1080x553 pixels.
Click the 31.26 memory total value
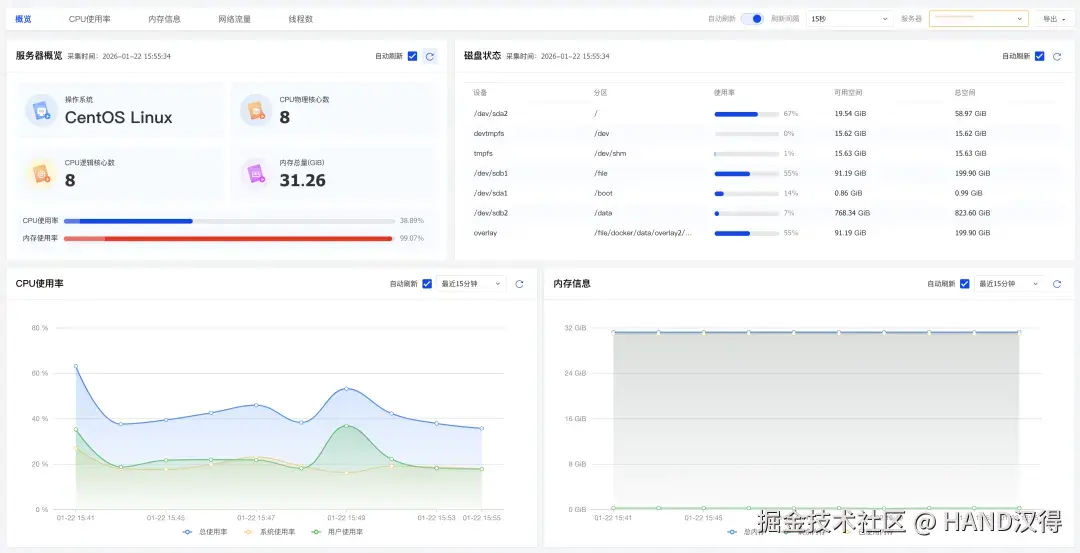point(302,180)
